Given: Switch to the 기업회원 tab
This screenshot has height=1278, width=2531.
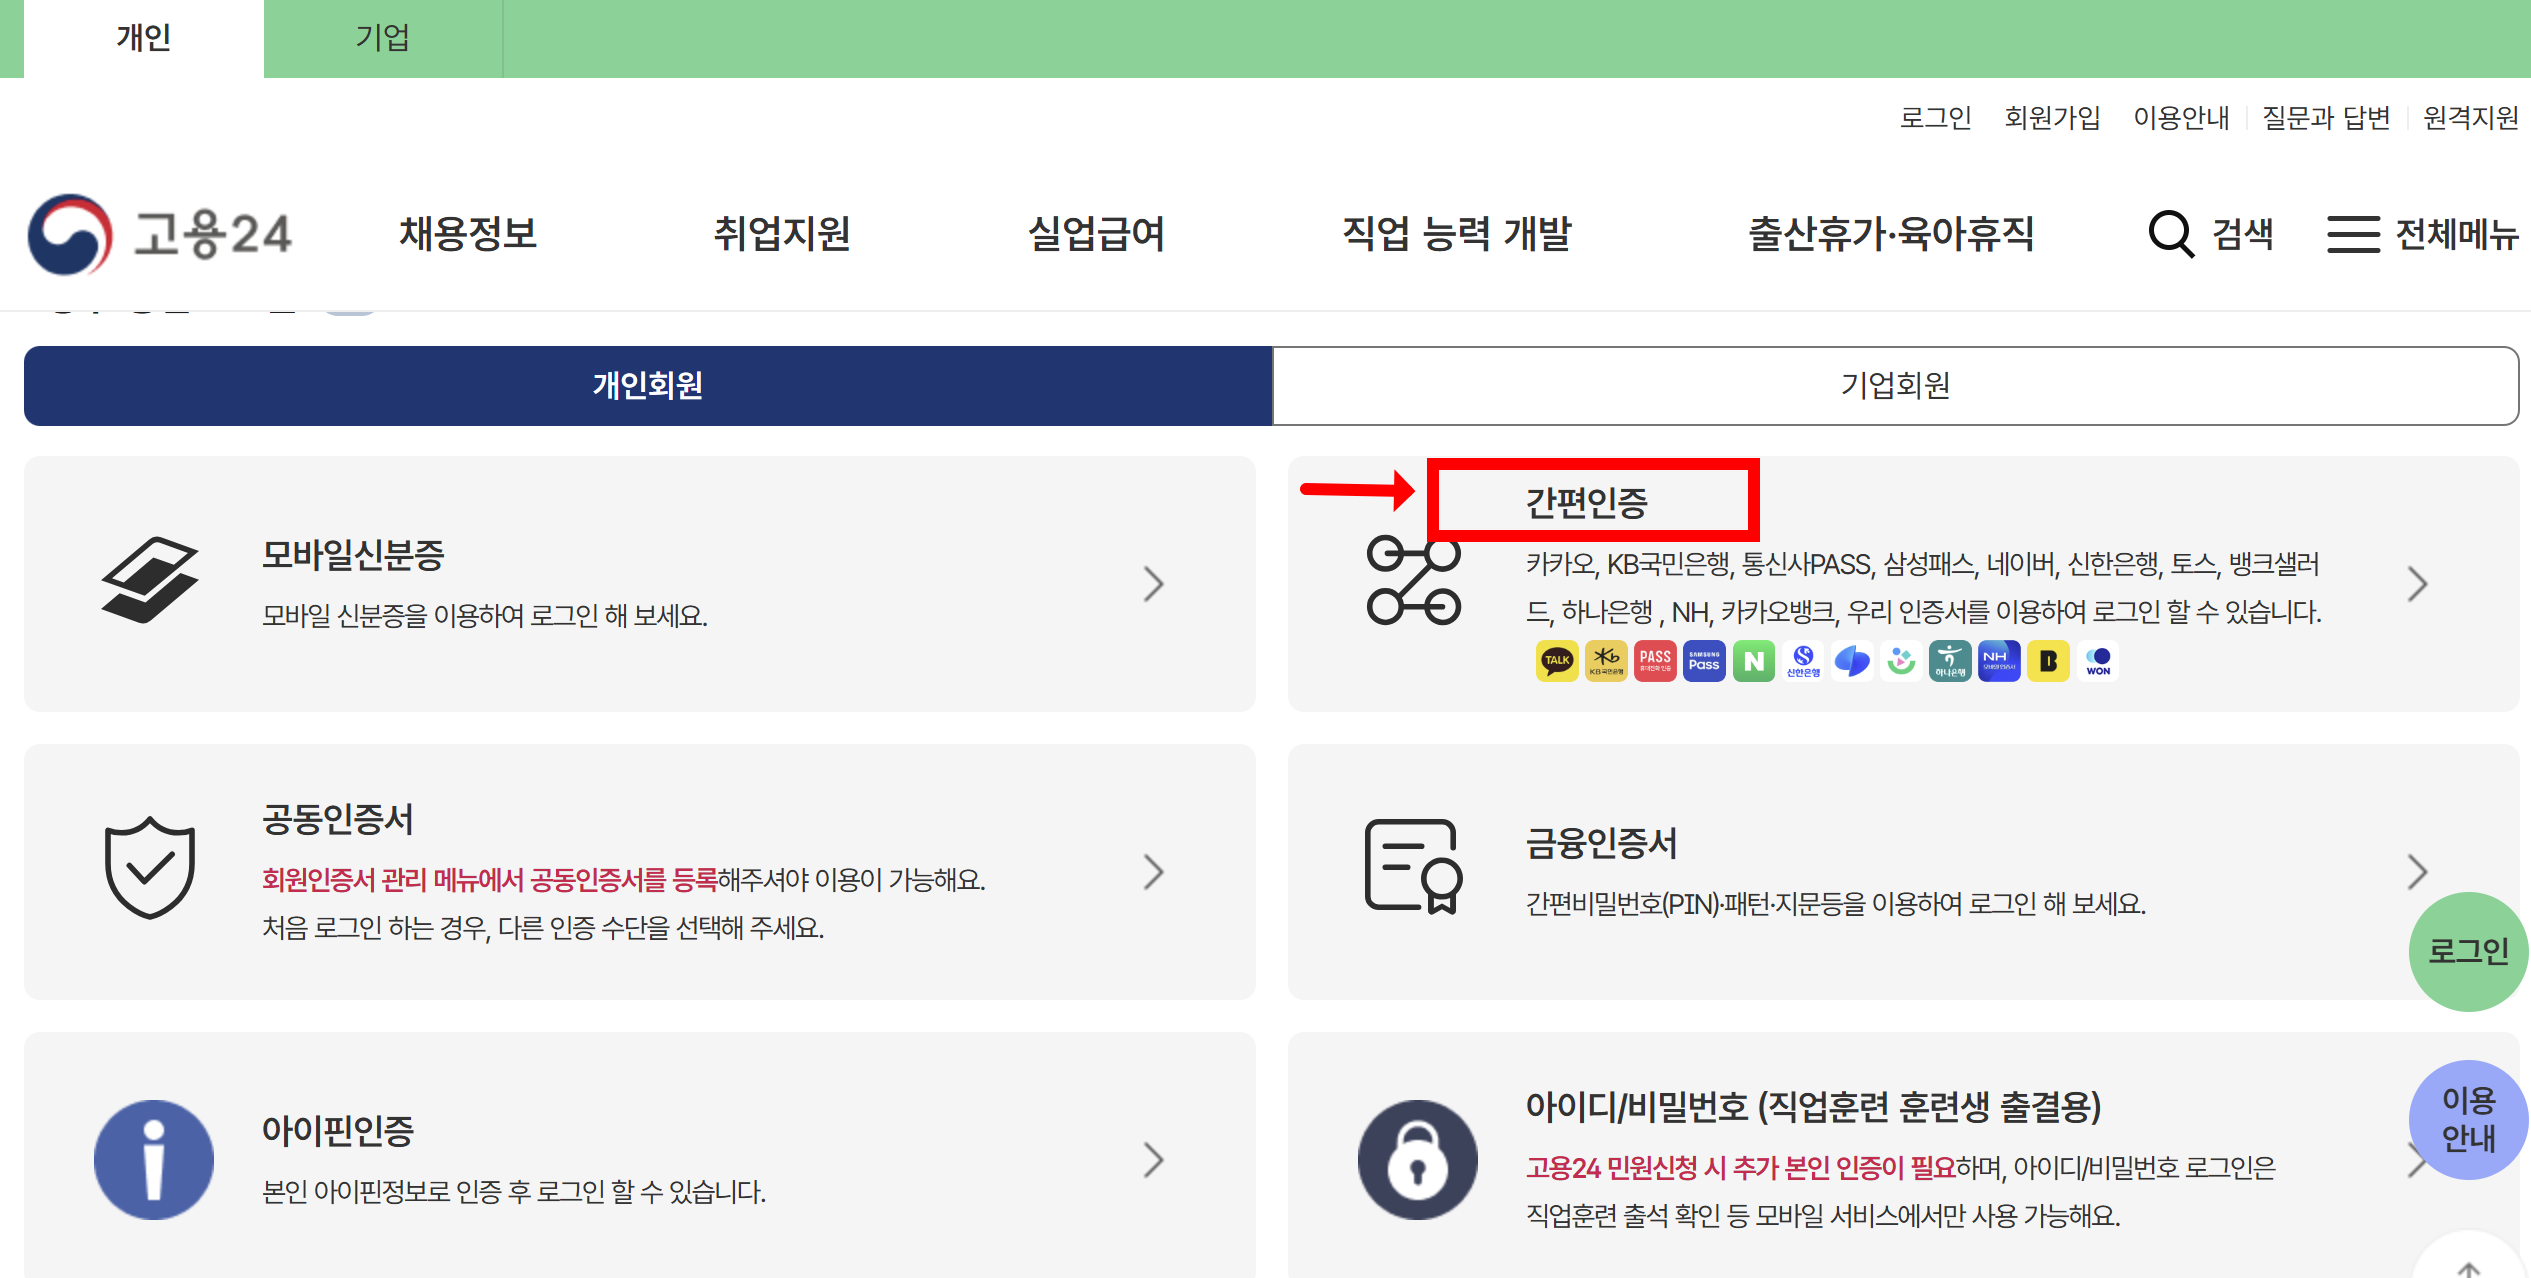Looking at the screenshot, I should pyautogui.click(x=1895, y=386).
